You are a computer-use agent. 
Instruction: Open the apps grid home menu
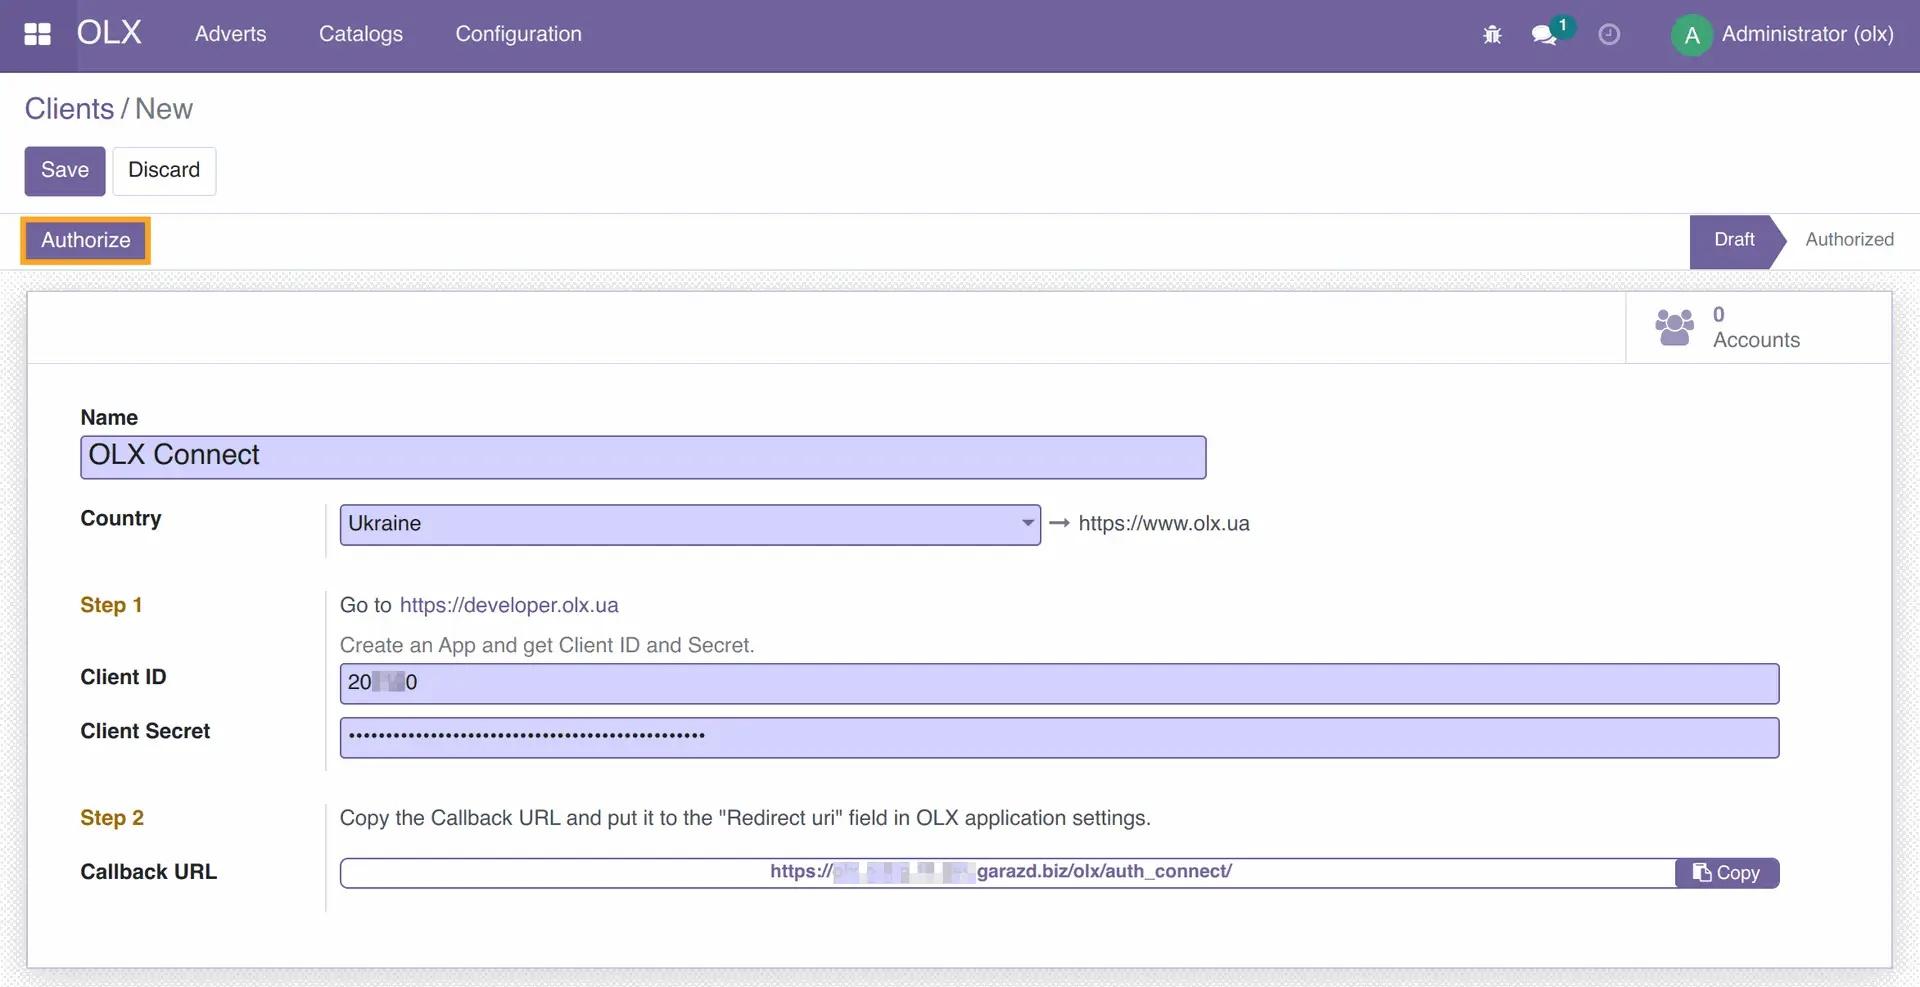point(37,35)
